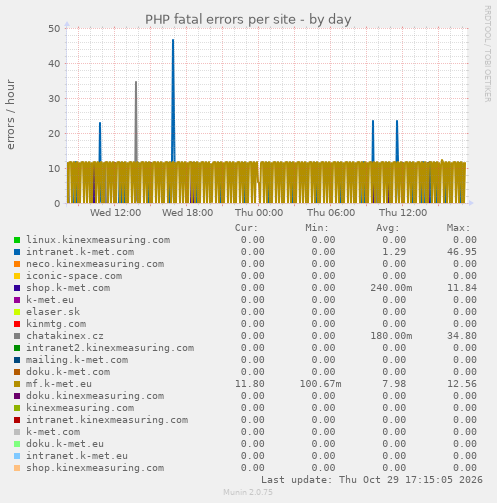
Task: Click the 7.98 average value
Action: click(x=394, y=384)
